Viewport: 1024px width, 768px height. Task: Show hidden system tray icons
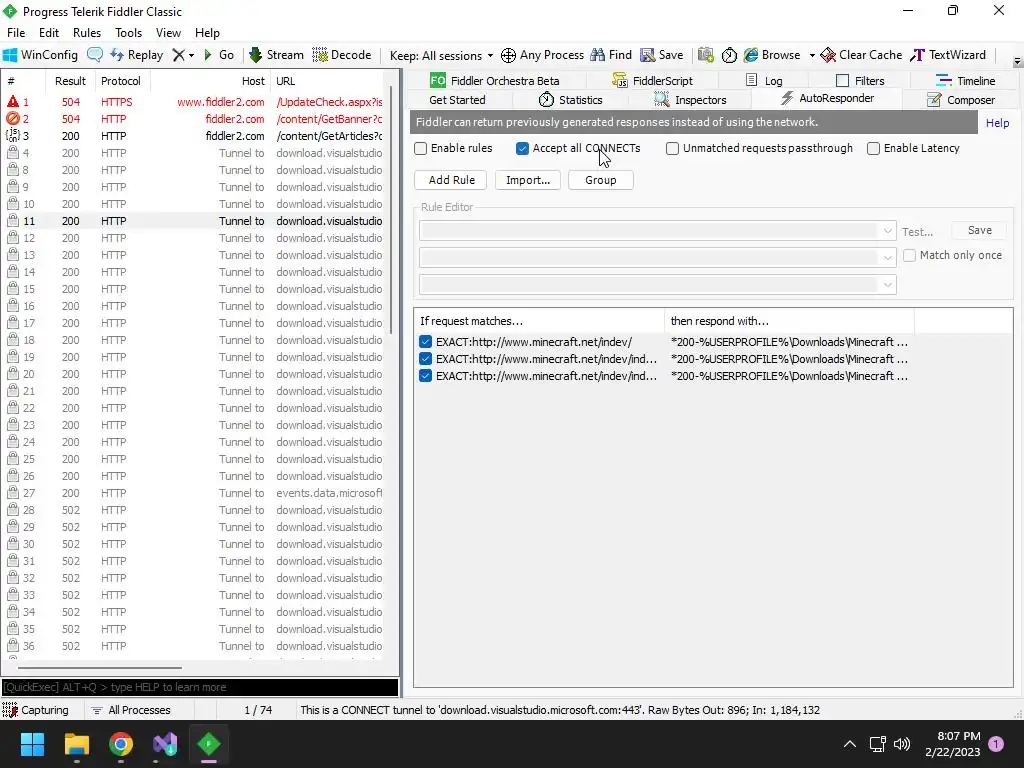(850, 744)
